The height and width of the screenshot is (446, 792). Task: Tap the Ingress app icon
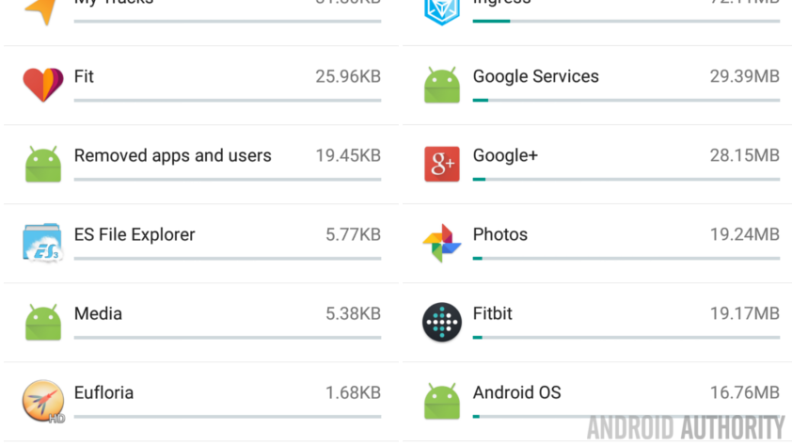pos(441,10)
